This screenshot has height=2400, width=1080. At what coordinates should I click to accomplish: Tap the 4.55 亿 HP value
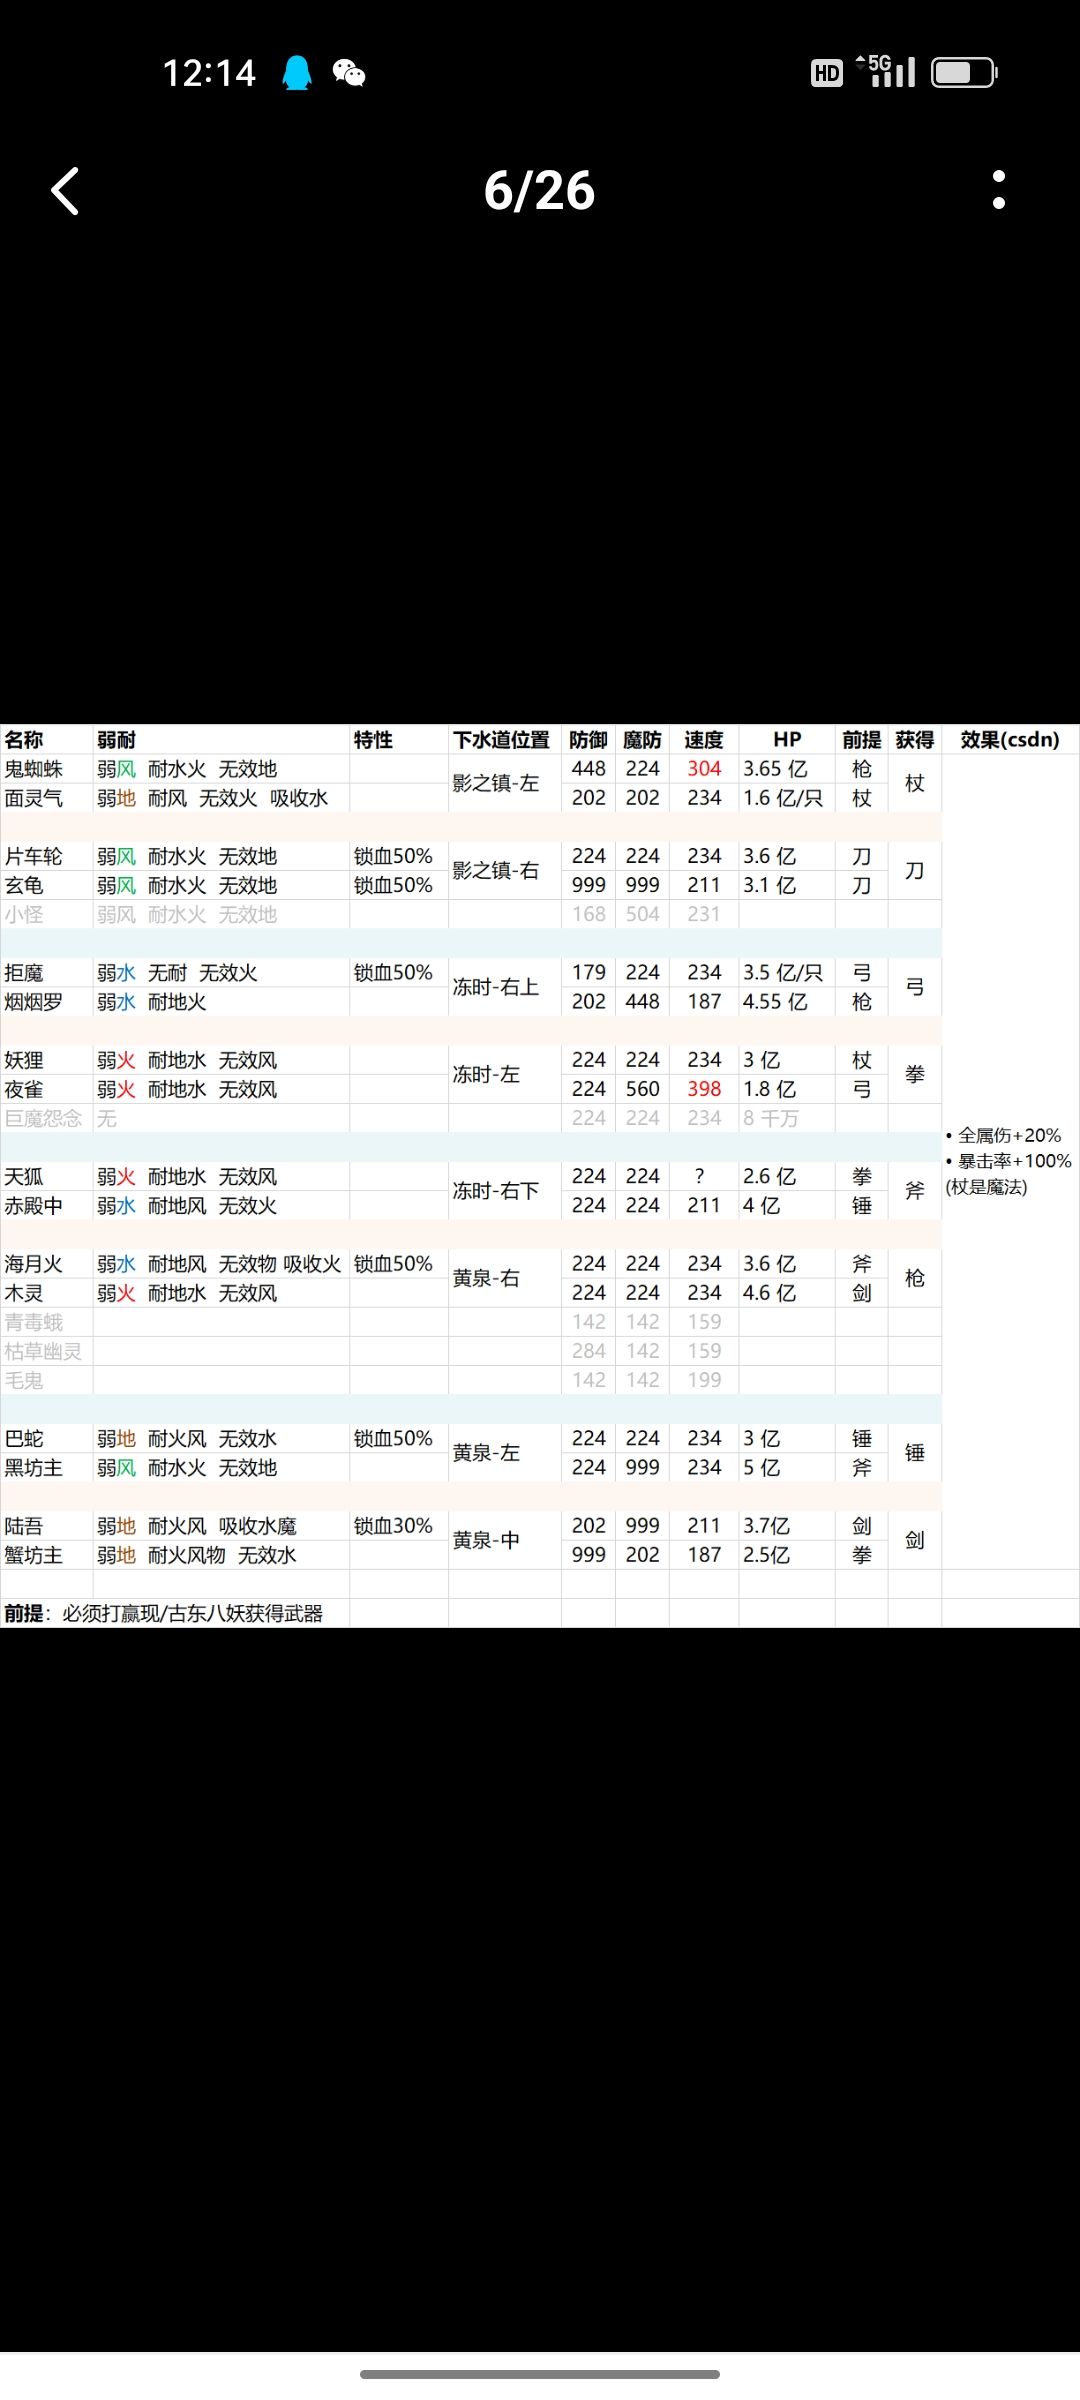coord(776,1001)
